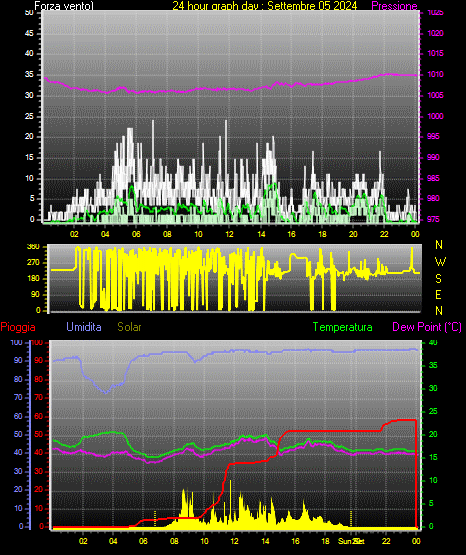Click the green 'Temperatura' legend label
This screenshot has width=466, height=555.
tap(342, 327)
